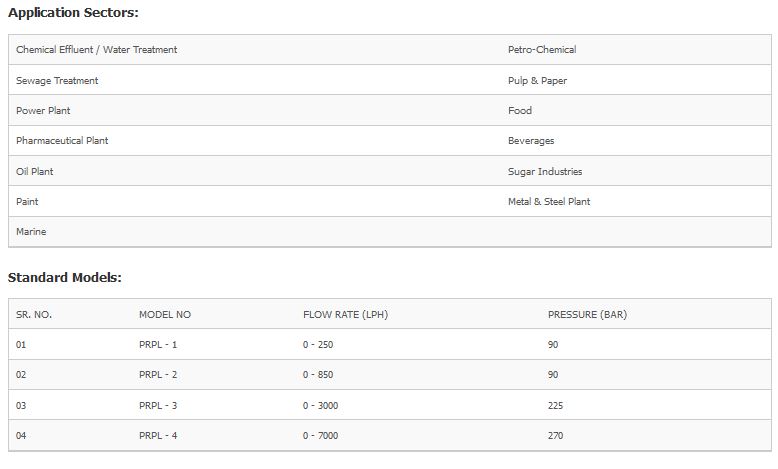Select Chemical Effluent / Water Treatment cell

[97, 50]
